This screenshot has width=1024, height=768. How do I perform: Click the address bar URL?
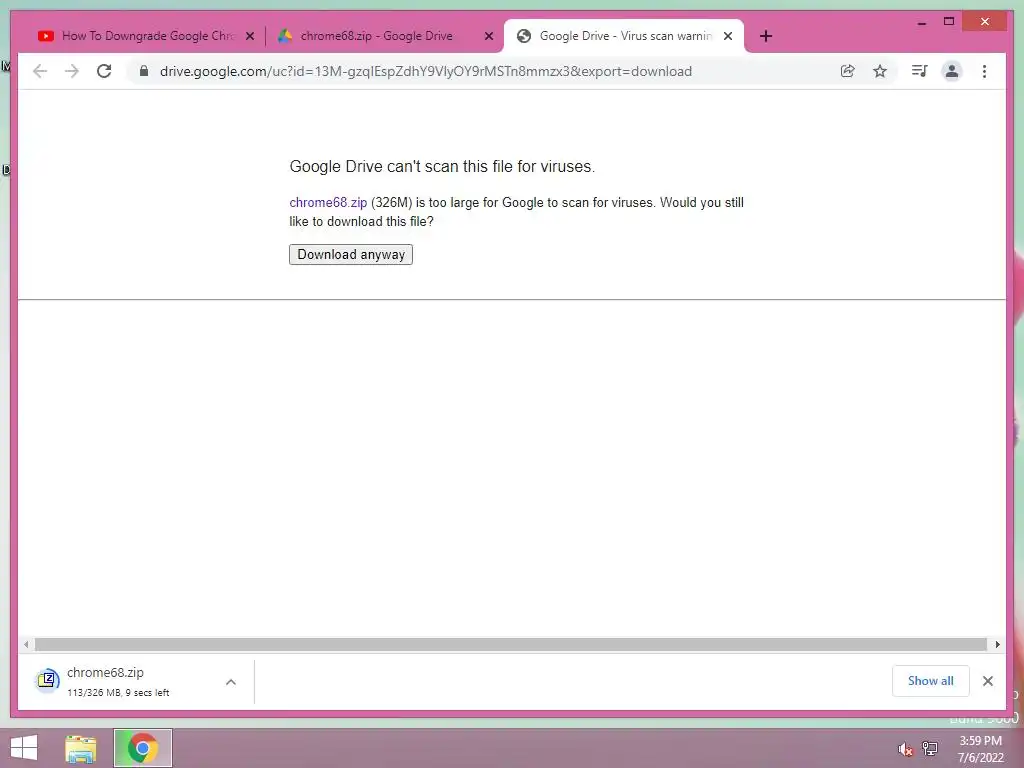click(426, 71)
